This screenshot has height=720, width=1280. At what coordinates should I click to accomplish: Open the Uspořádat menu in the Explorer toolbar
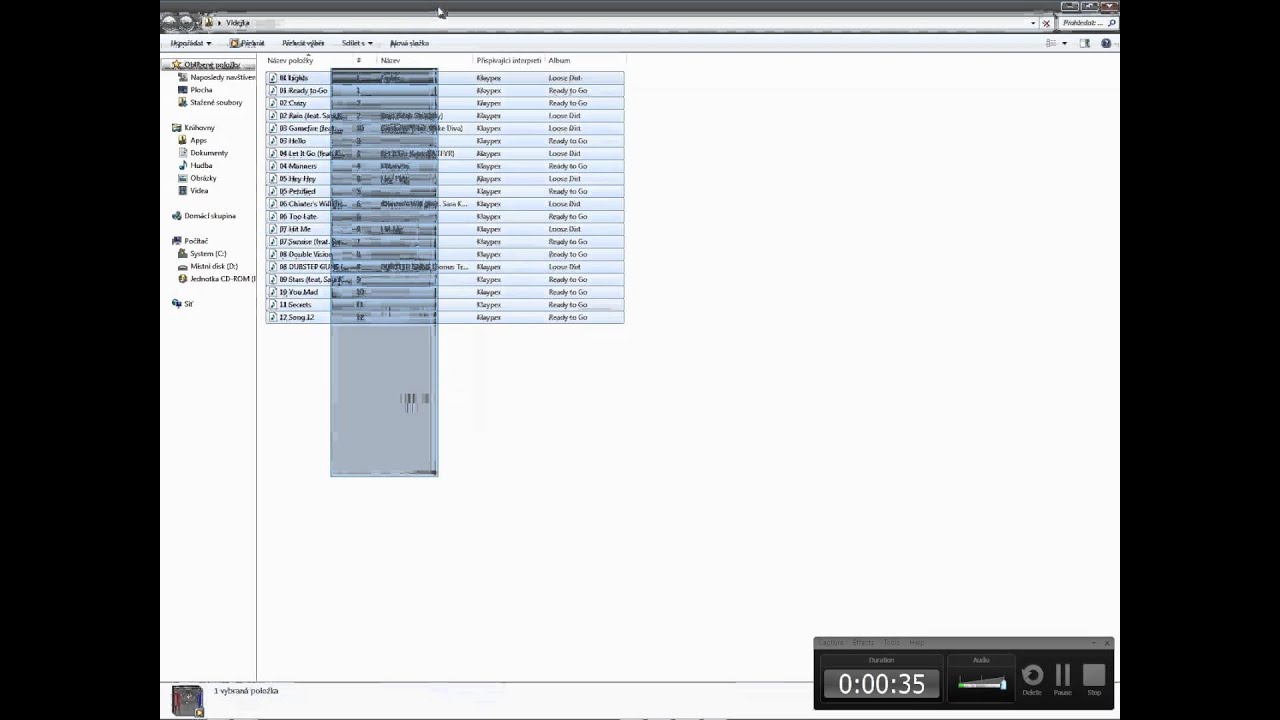tap(190, 43)
